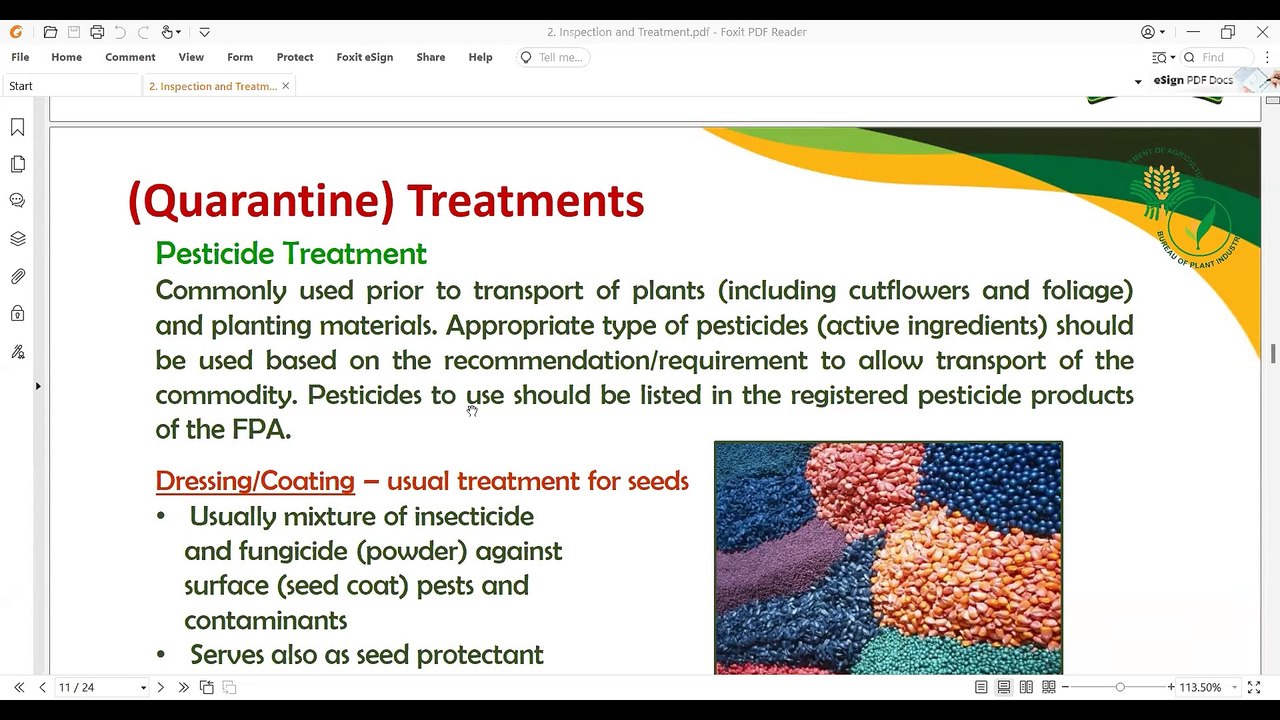Open the more options kebab menu
Screen dimensions: 1280x720
(1266, 57)
